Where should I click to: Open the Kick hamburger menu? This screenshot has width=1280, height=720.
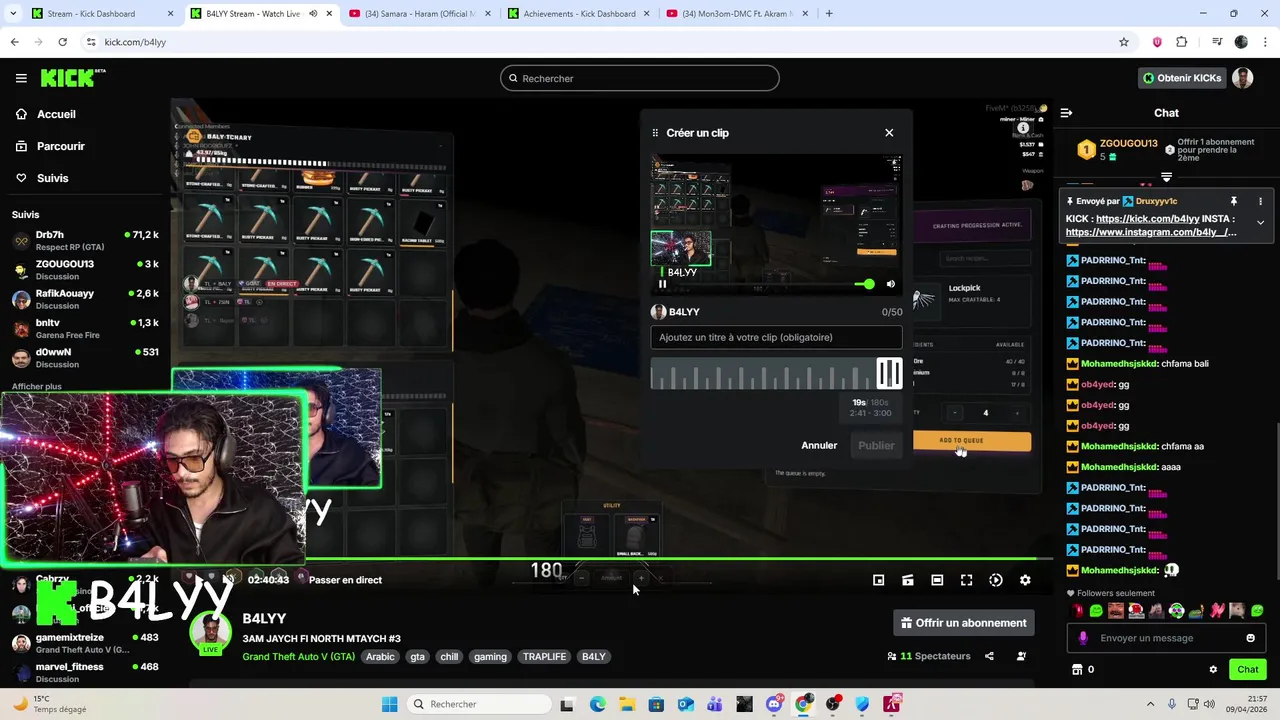click(x=21, y=78)
